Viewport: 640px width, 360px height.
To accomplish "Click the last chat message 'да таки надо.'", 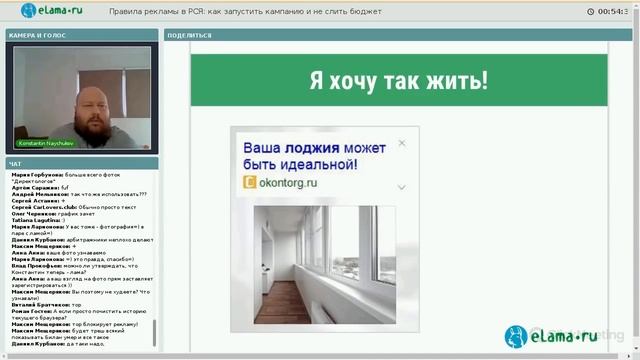I will [58, 344].
